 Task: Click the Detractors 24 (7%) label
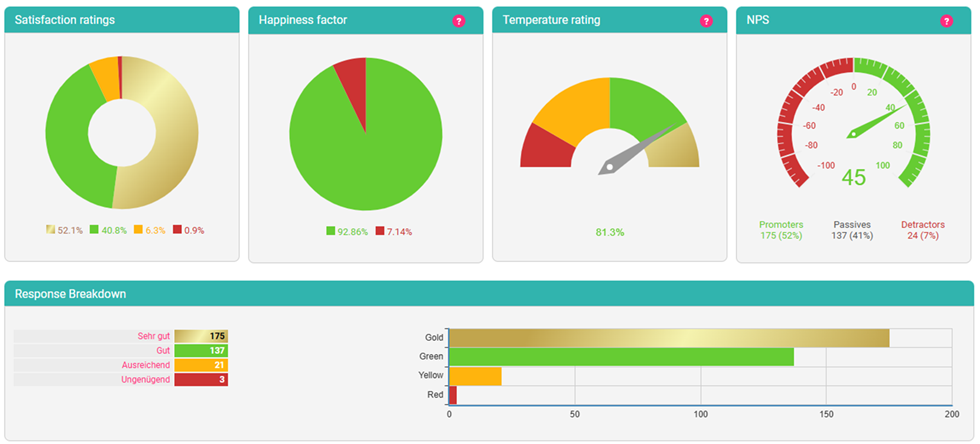[923, 230]
